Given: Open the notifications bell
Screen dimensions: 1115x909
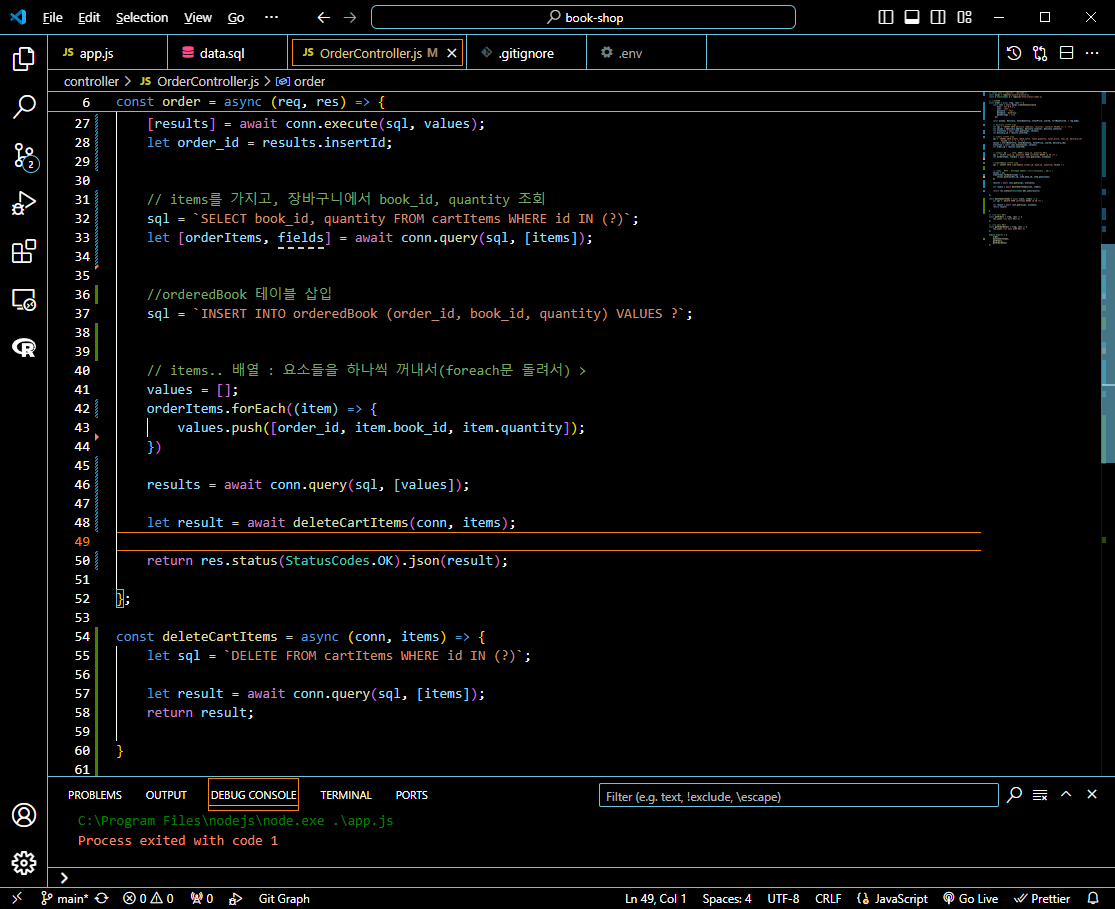Looking at the screenshot, I should click(1093, 898).
